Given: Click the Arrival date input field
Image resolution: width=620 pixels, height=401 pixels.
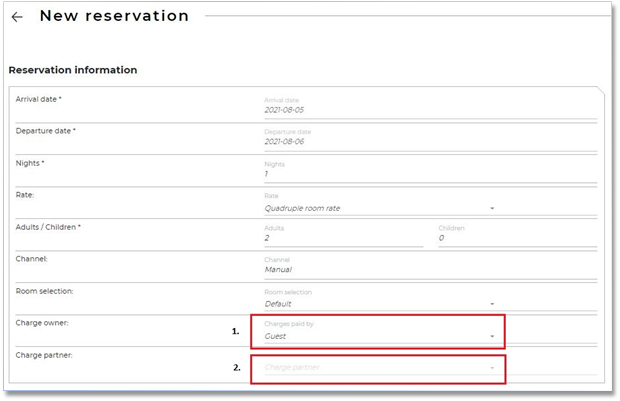Looking at the screenshot, I should 428,111.
